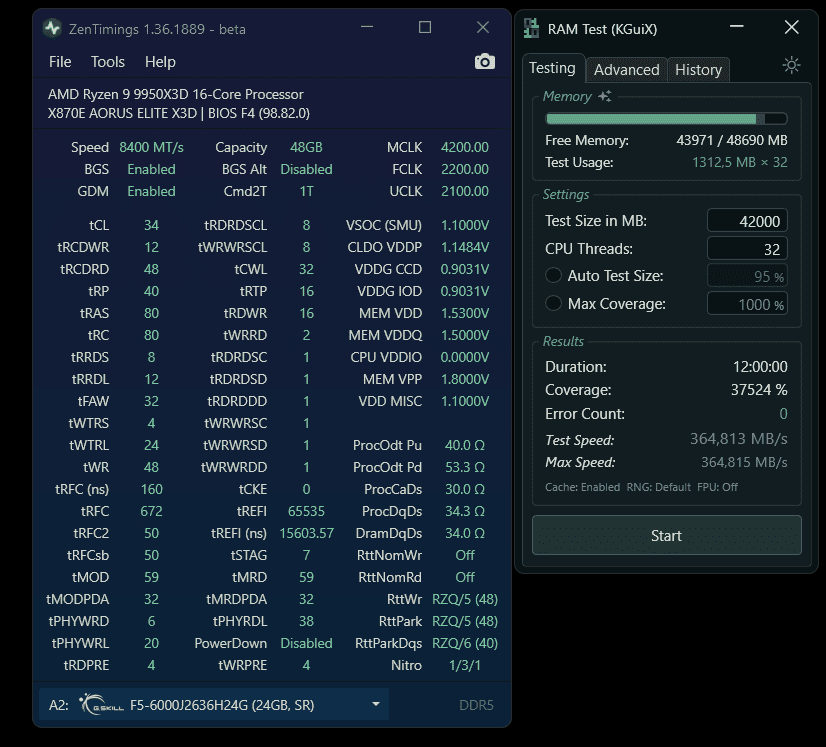
Task: Click the RNG: Default status text
Action: click(658, 487)
